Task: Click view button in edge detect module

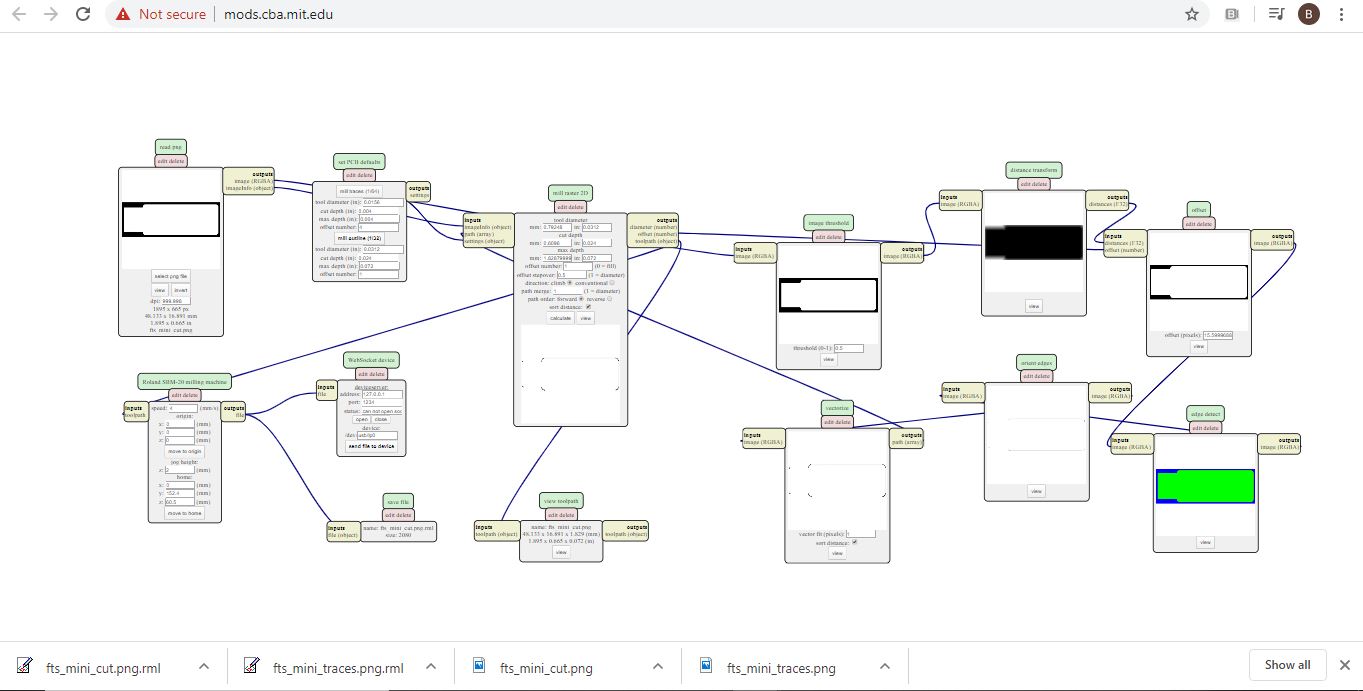Action: (x=1206, y=542)
